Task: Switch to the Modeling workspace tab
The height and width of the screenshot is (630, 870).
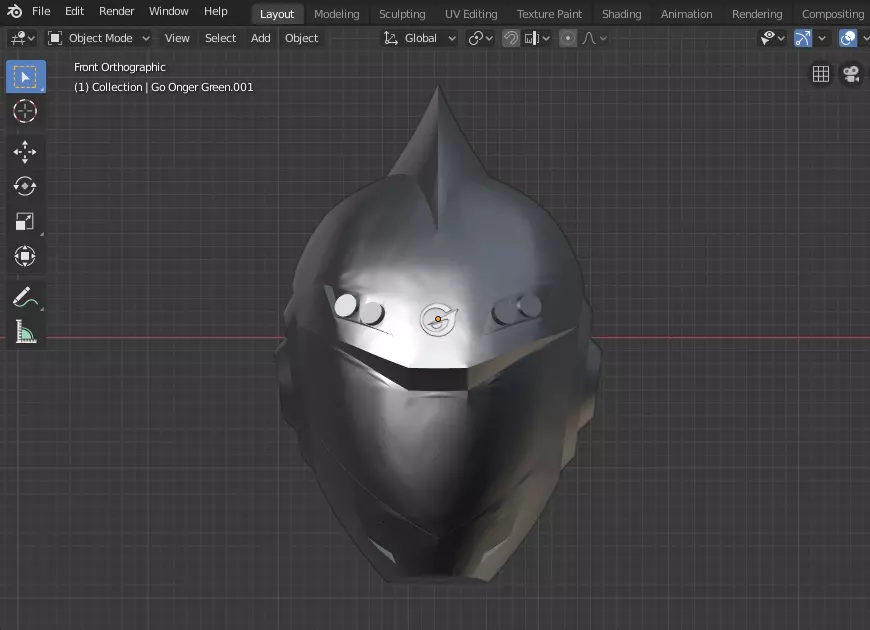Action: pos(337,14)
